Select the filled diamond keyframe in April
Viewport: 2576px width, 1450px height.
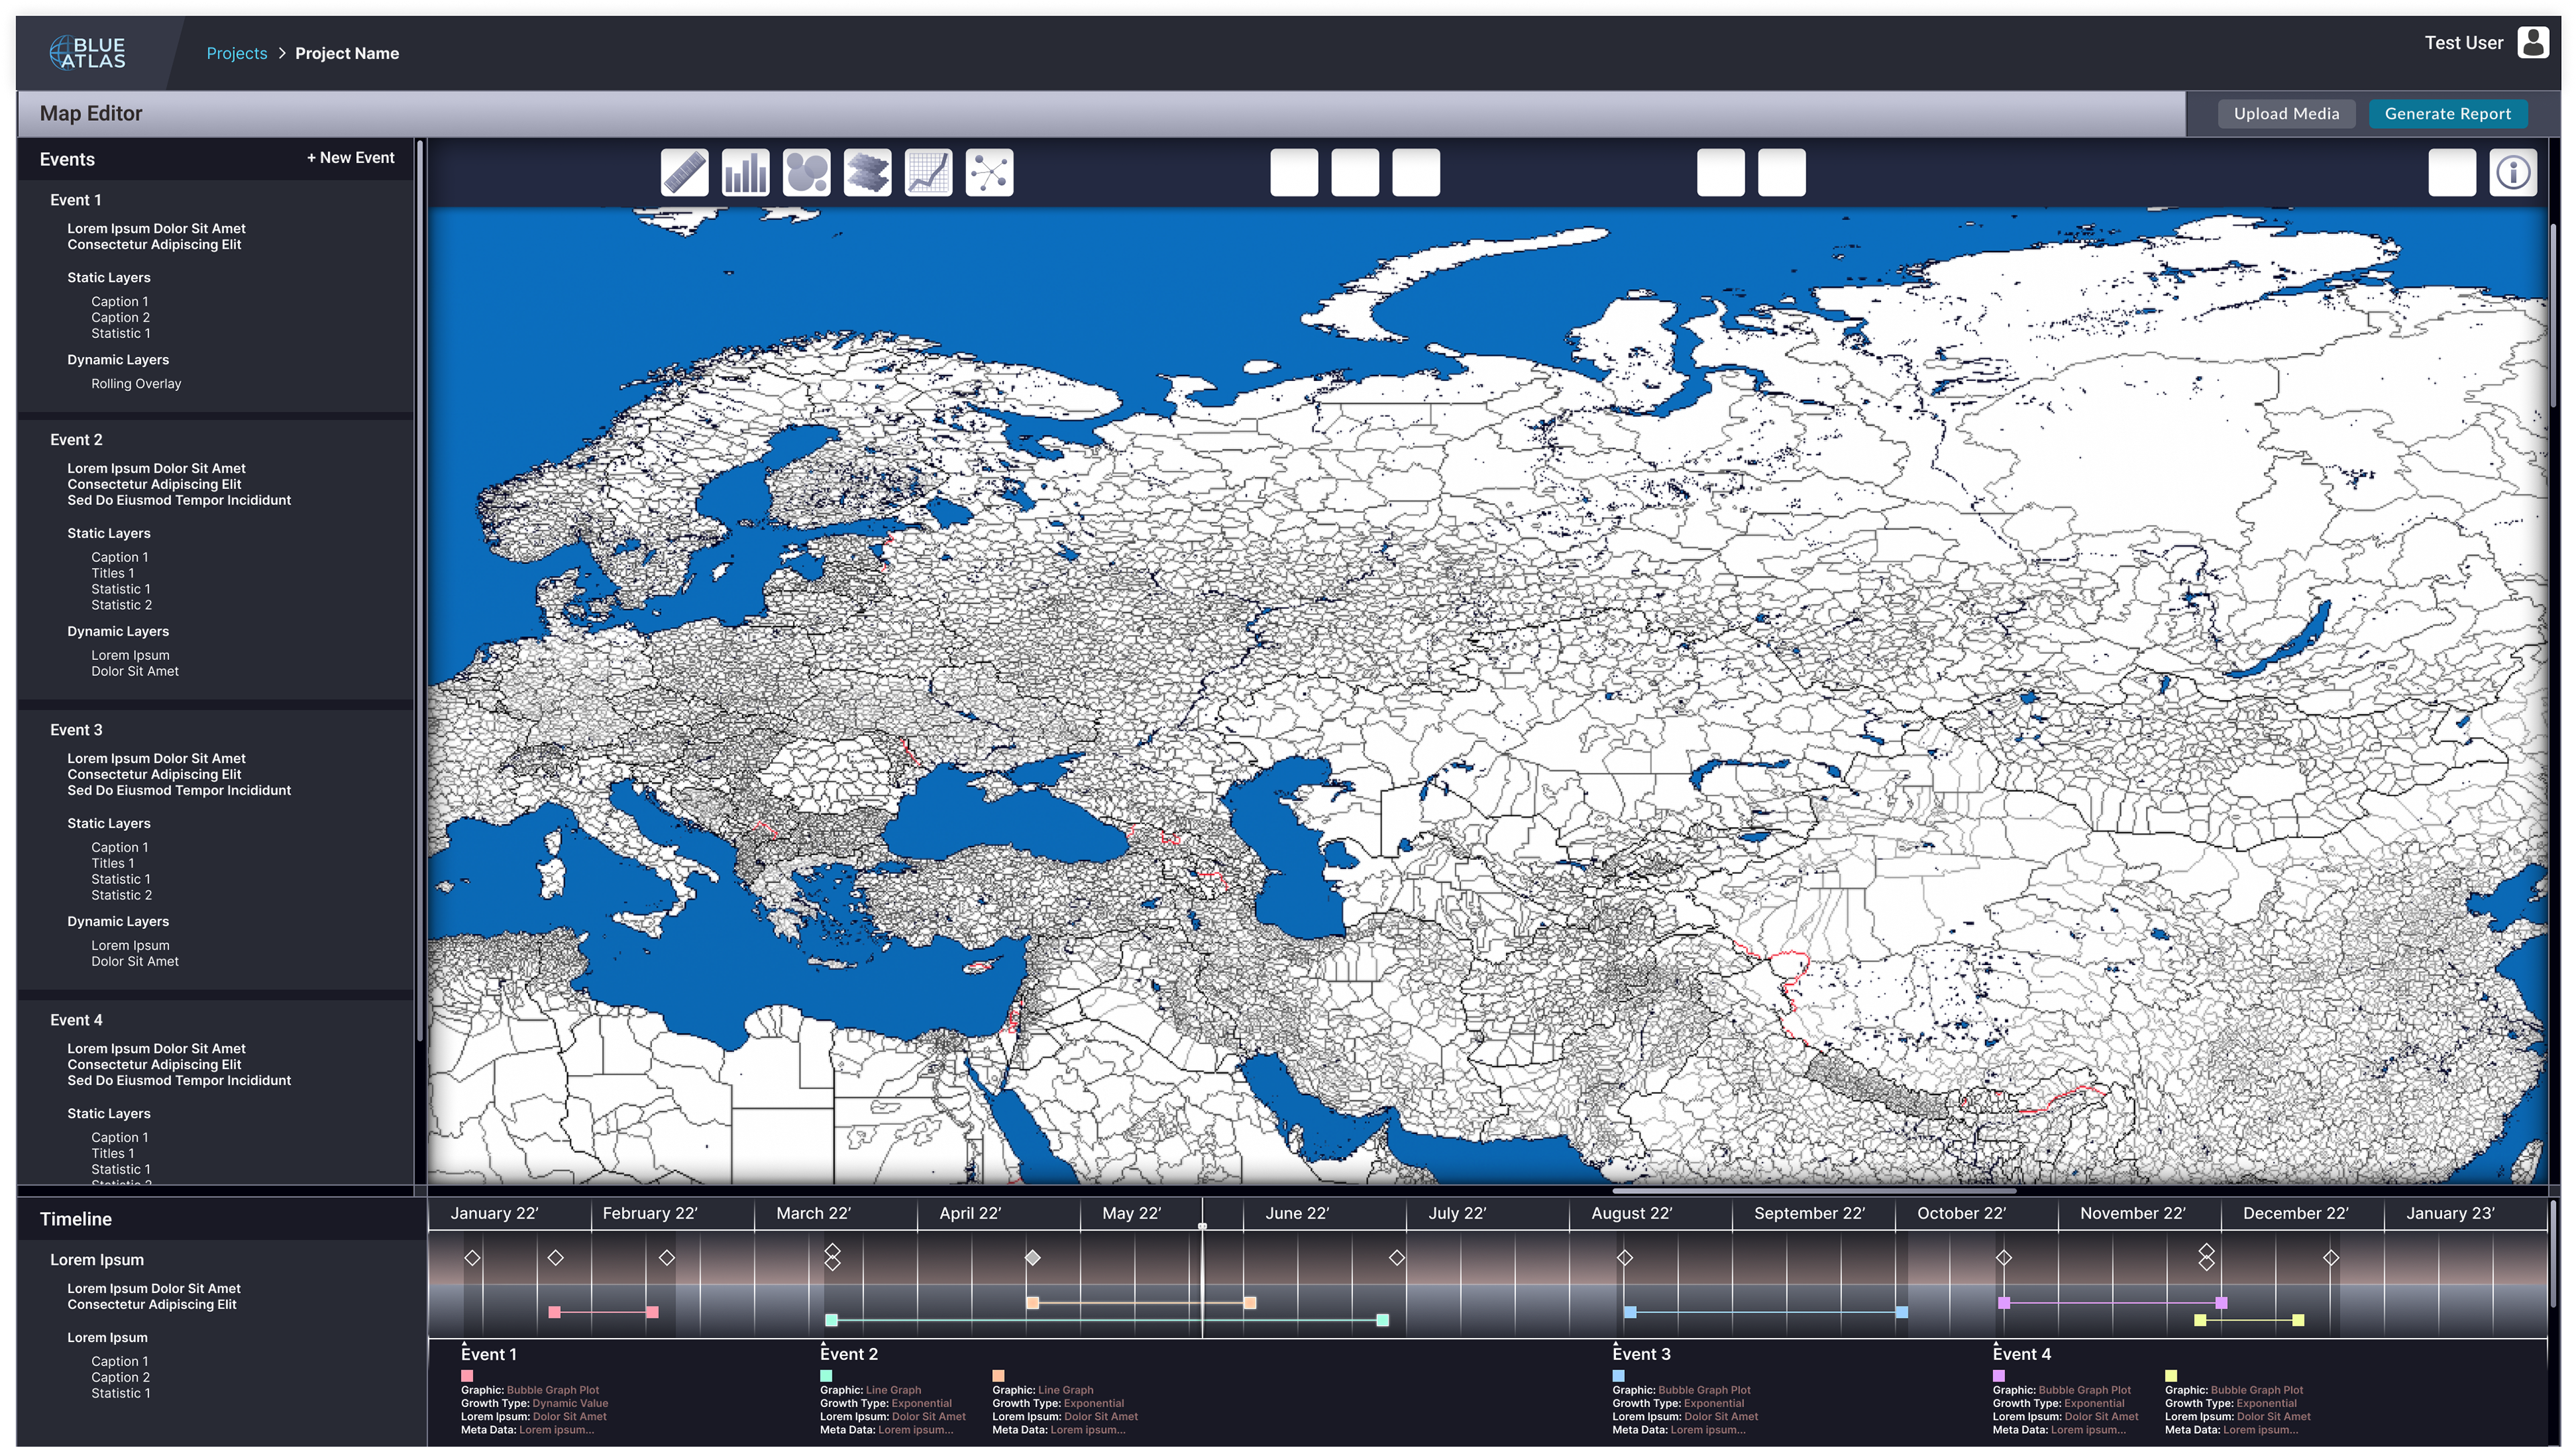click(1033, 1258)
